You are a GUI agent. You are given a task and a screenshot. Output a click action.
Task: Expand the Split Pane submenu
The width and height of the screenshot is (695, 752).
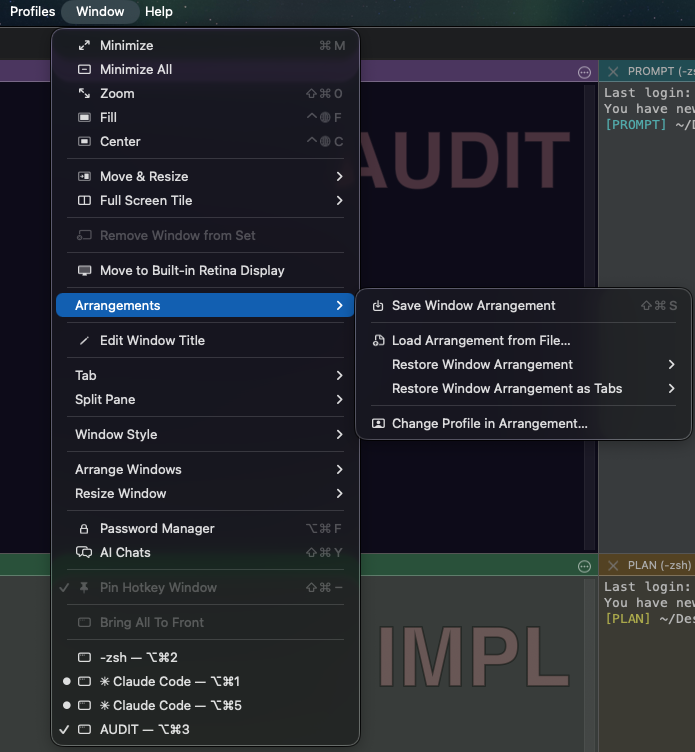205,400
